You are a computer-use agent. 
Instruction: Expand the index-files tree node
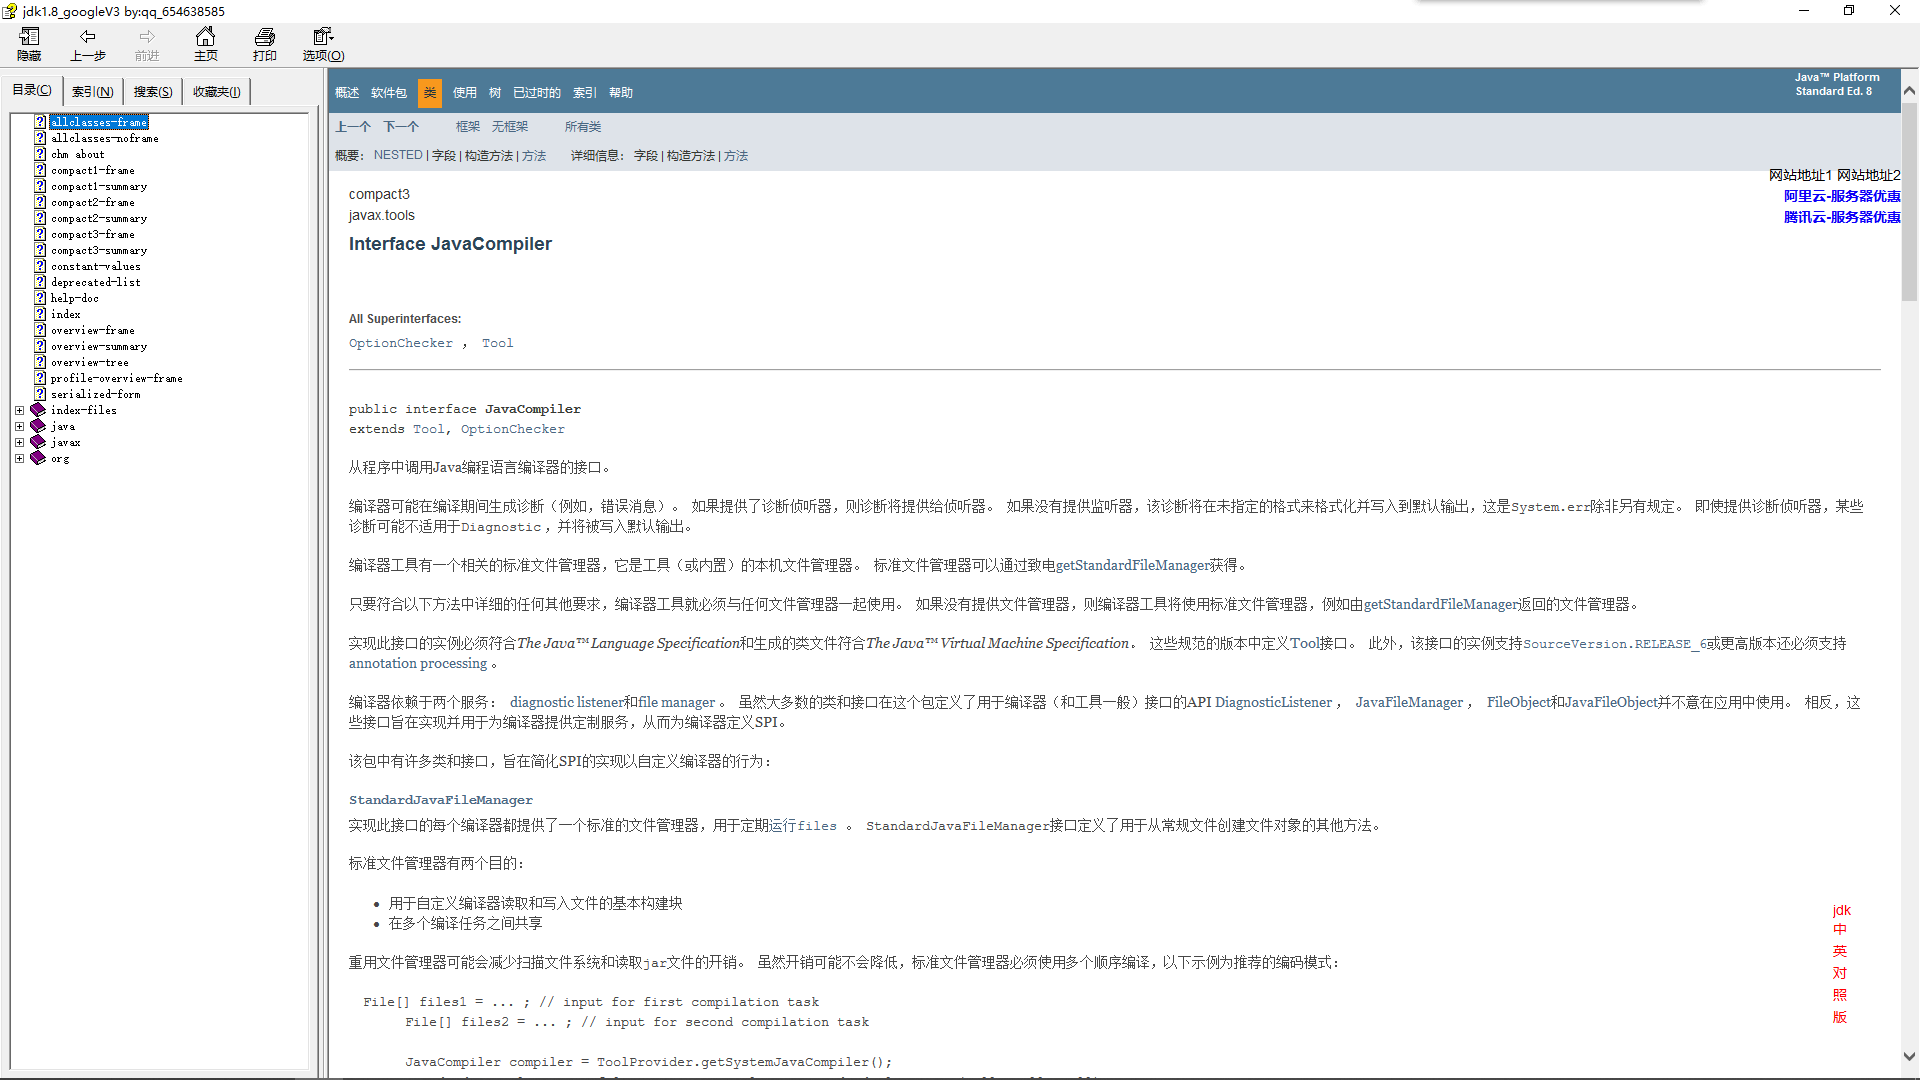point(19,410)
